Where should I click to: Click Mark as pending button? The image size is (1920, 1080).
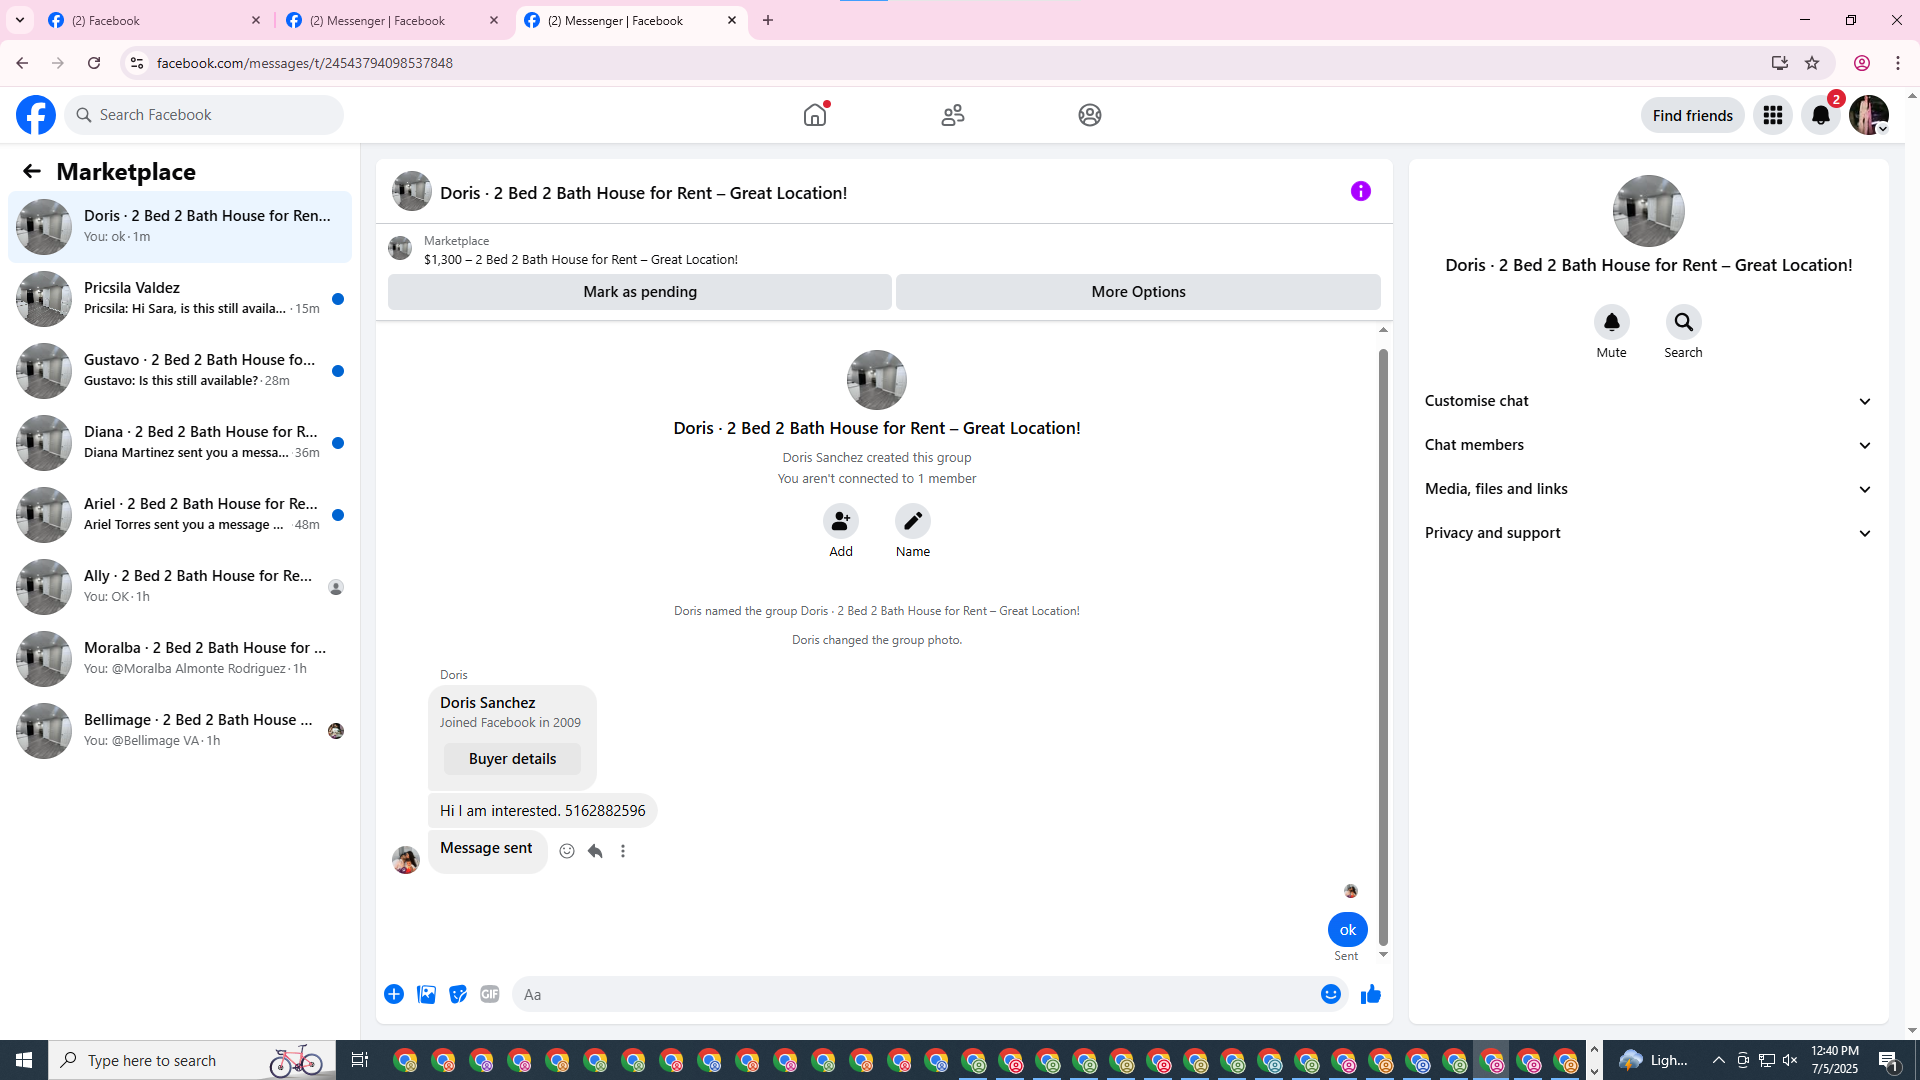click(x=640, y=292)
